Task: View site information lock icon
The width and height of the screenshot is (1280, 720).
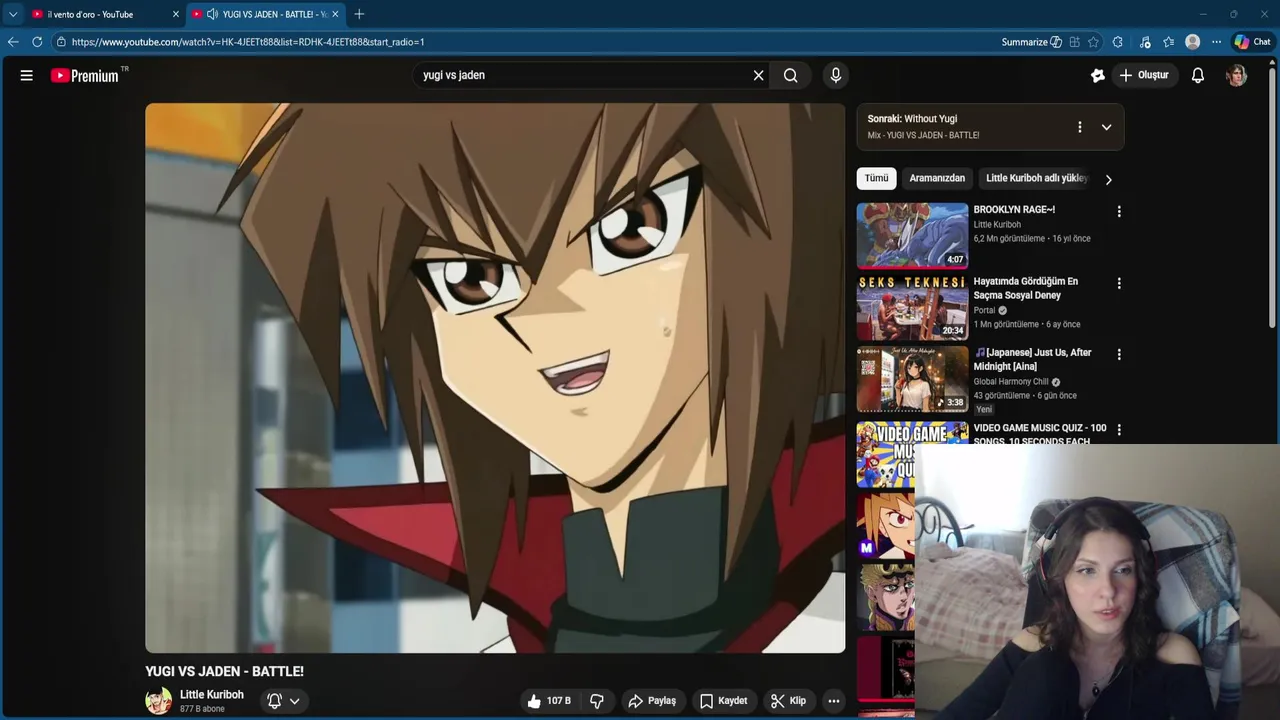Action: [61, 42]
